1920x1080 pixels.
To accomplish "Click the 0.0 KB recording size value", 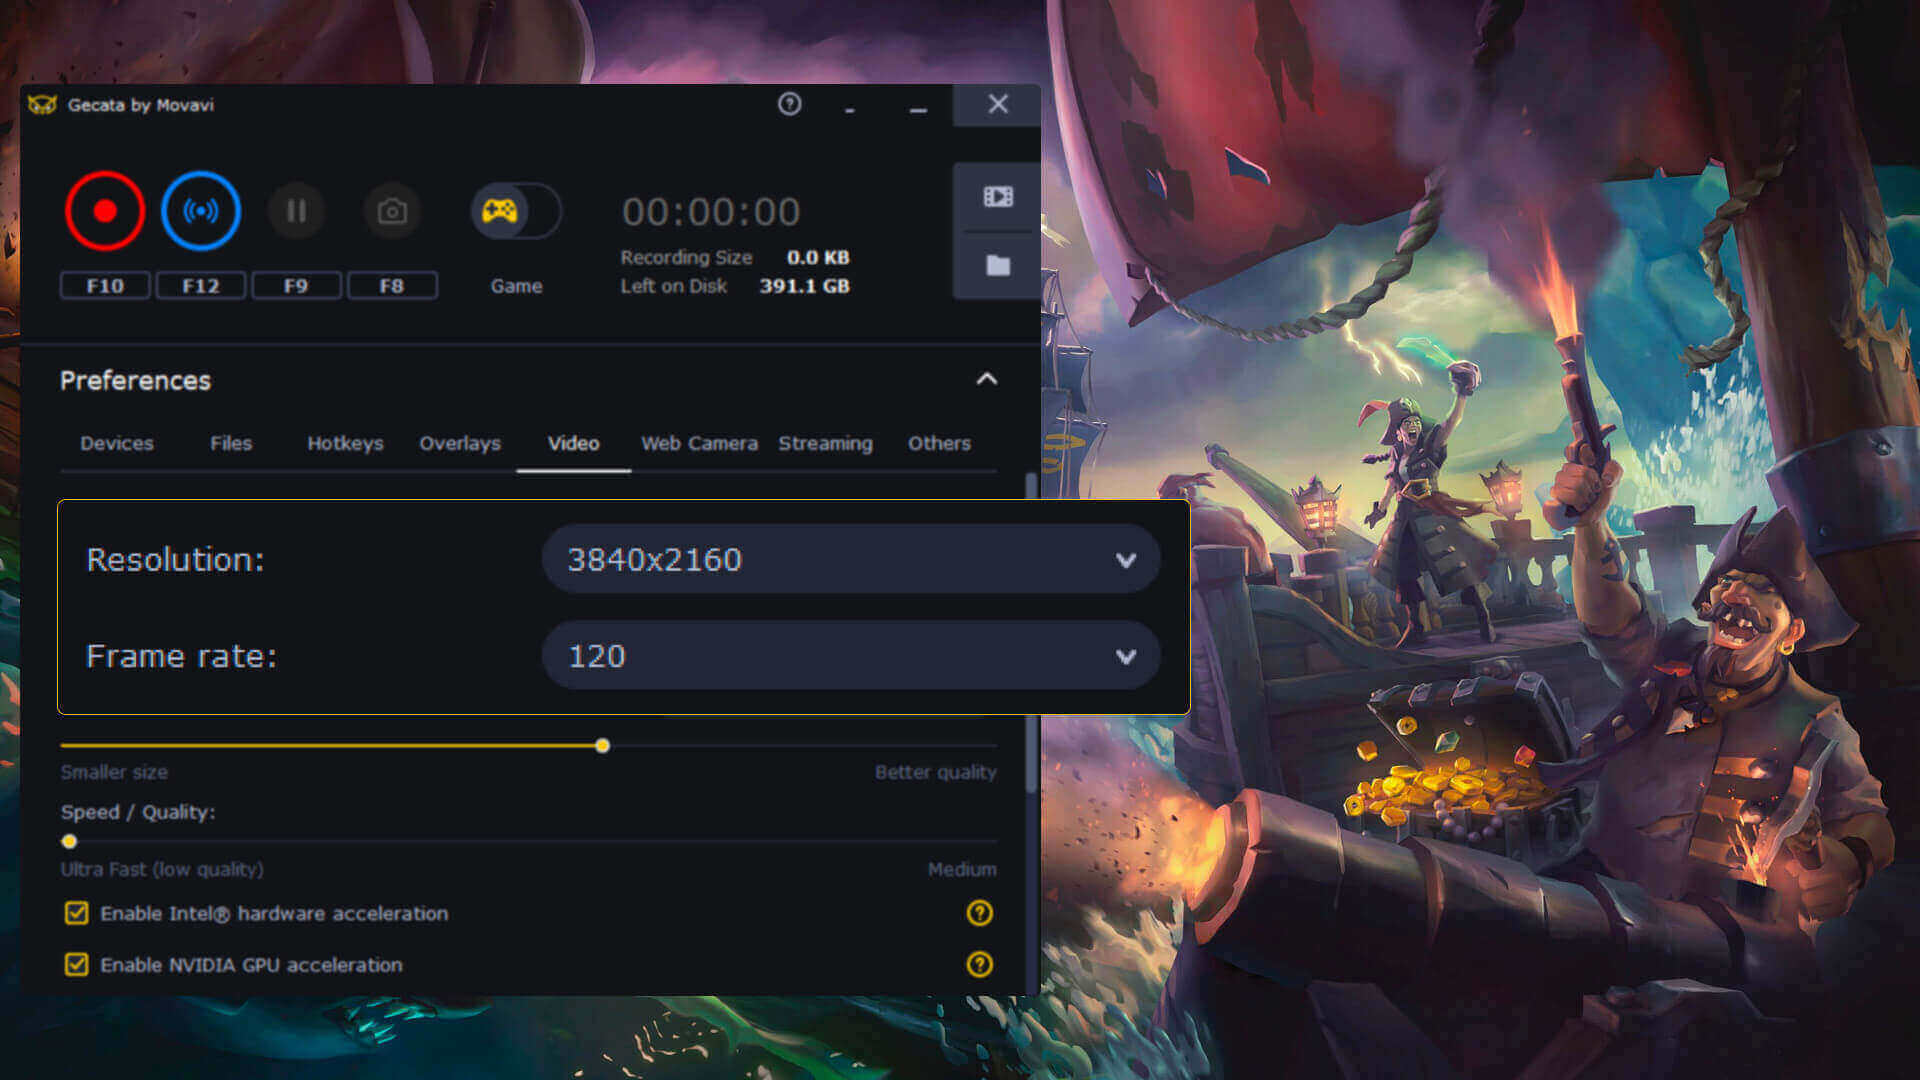I will 818,257.
